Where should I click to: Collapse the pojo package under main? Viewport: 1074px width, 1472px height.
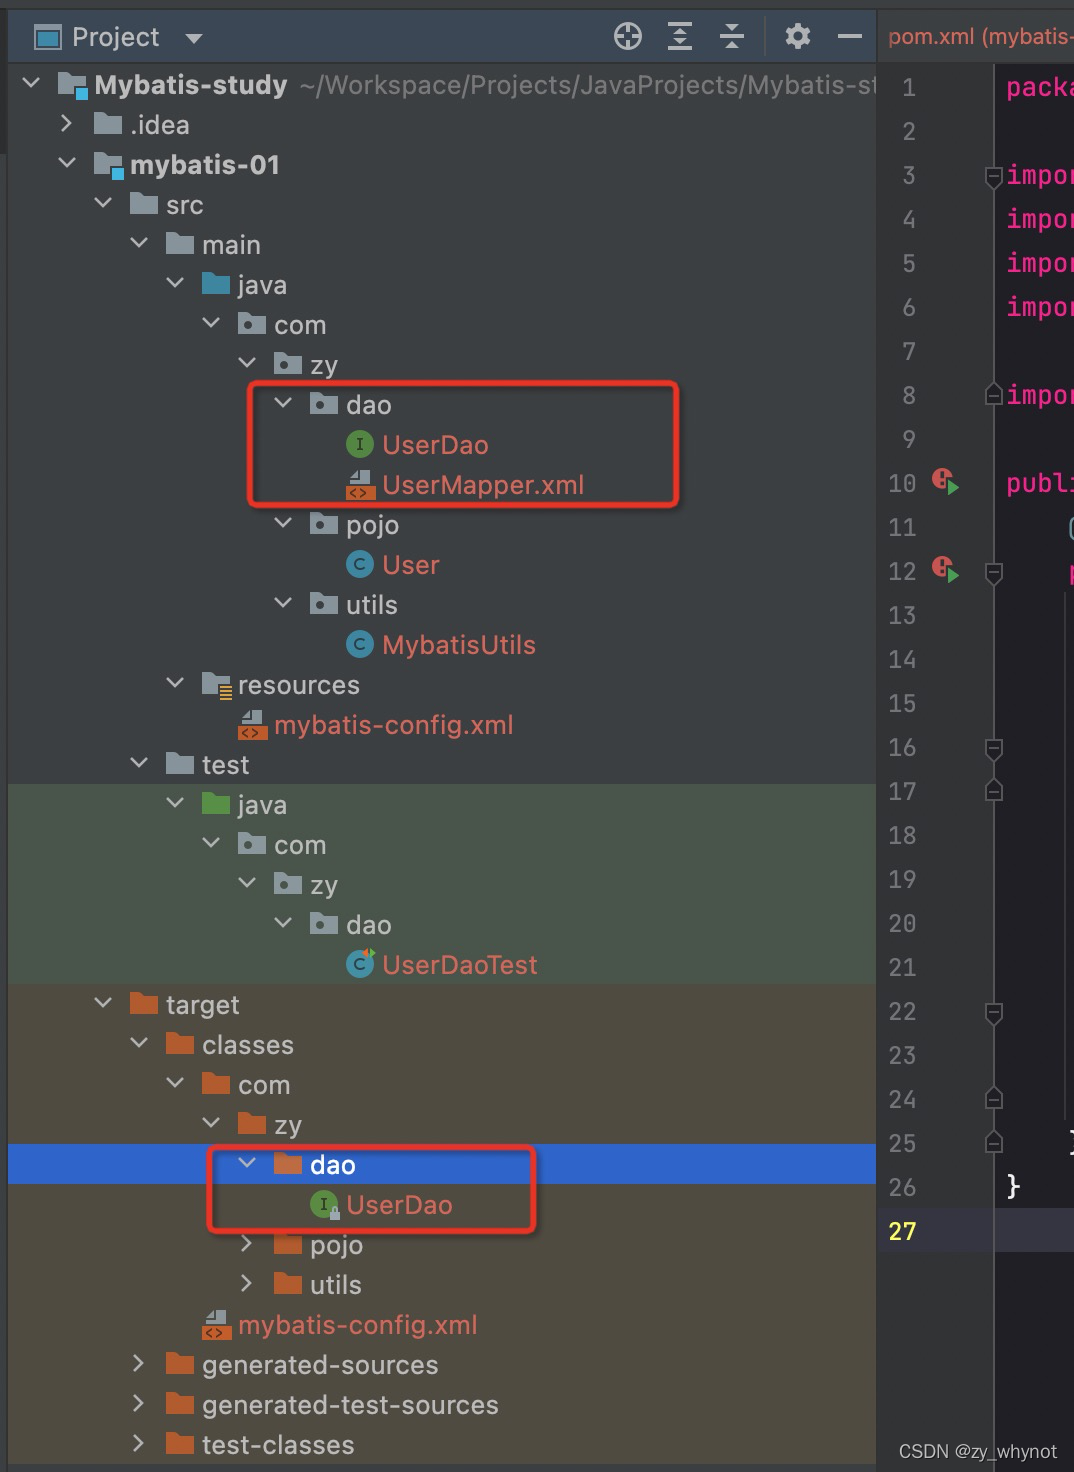click(x=283, y=523)
